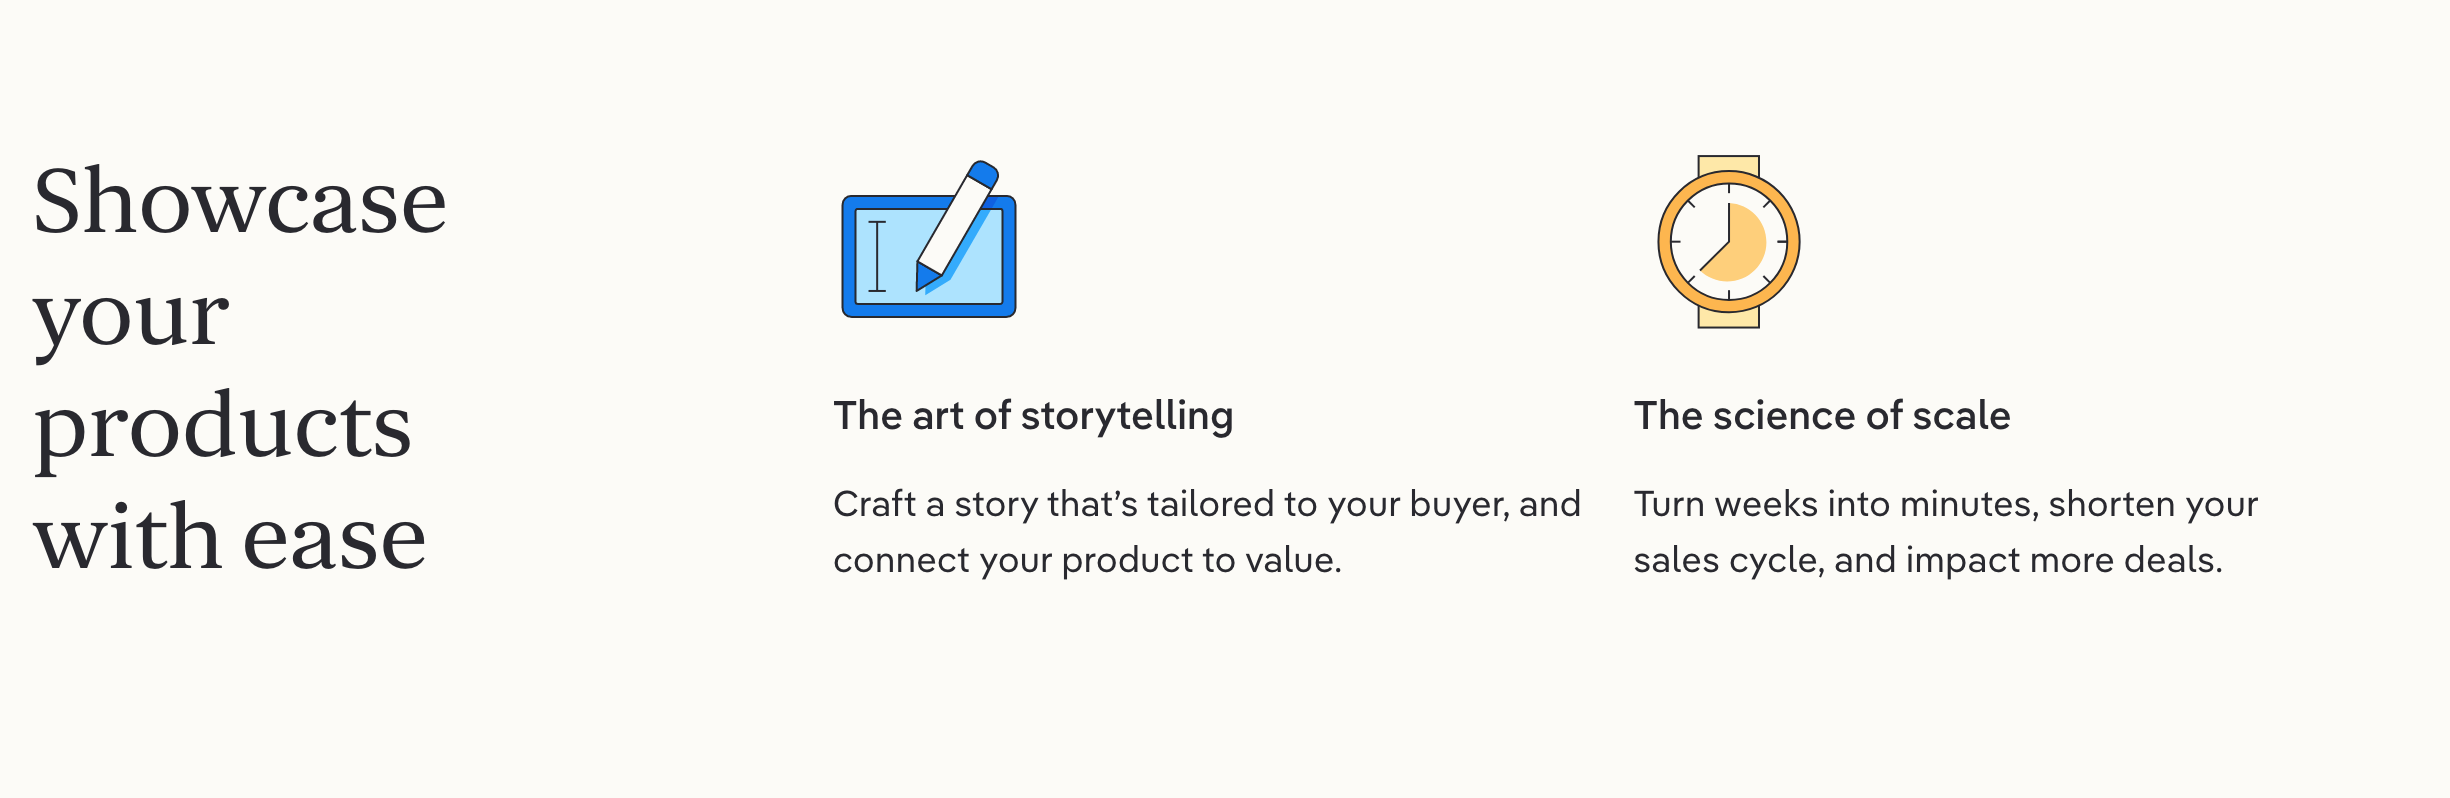Click the word "Showcase" in the headline
The width and height of the screenshot is (2450, 798).
[240, 202]
